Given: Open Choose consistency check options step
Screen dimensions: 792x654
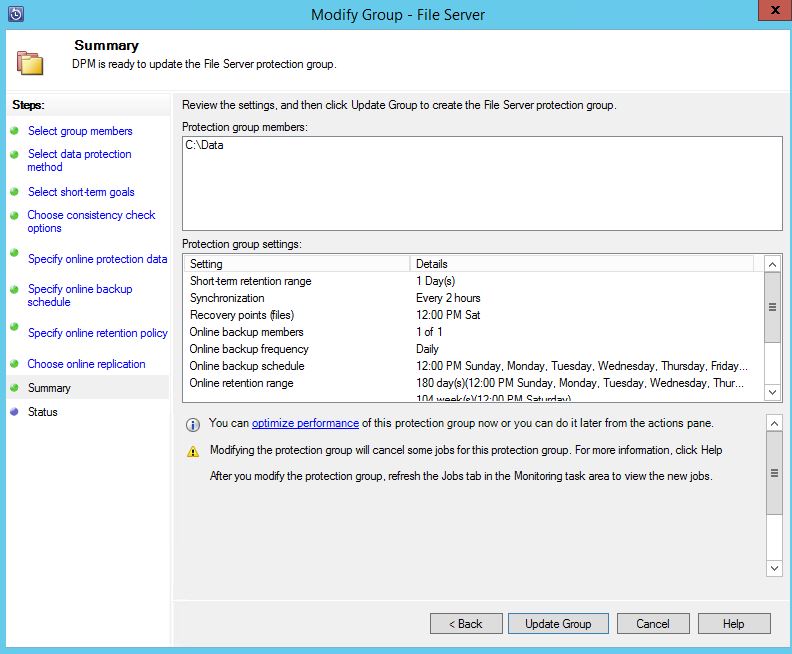Looking at the screenshot, I should click(x=91, y=221).
